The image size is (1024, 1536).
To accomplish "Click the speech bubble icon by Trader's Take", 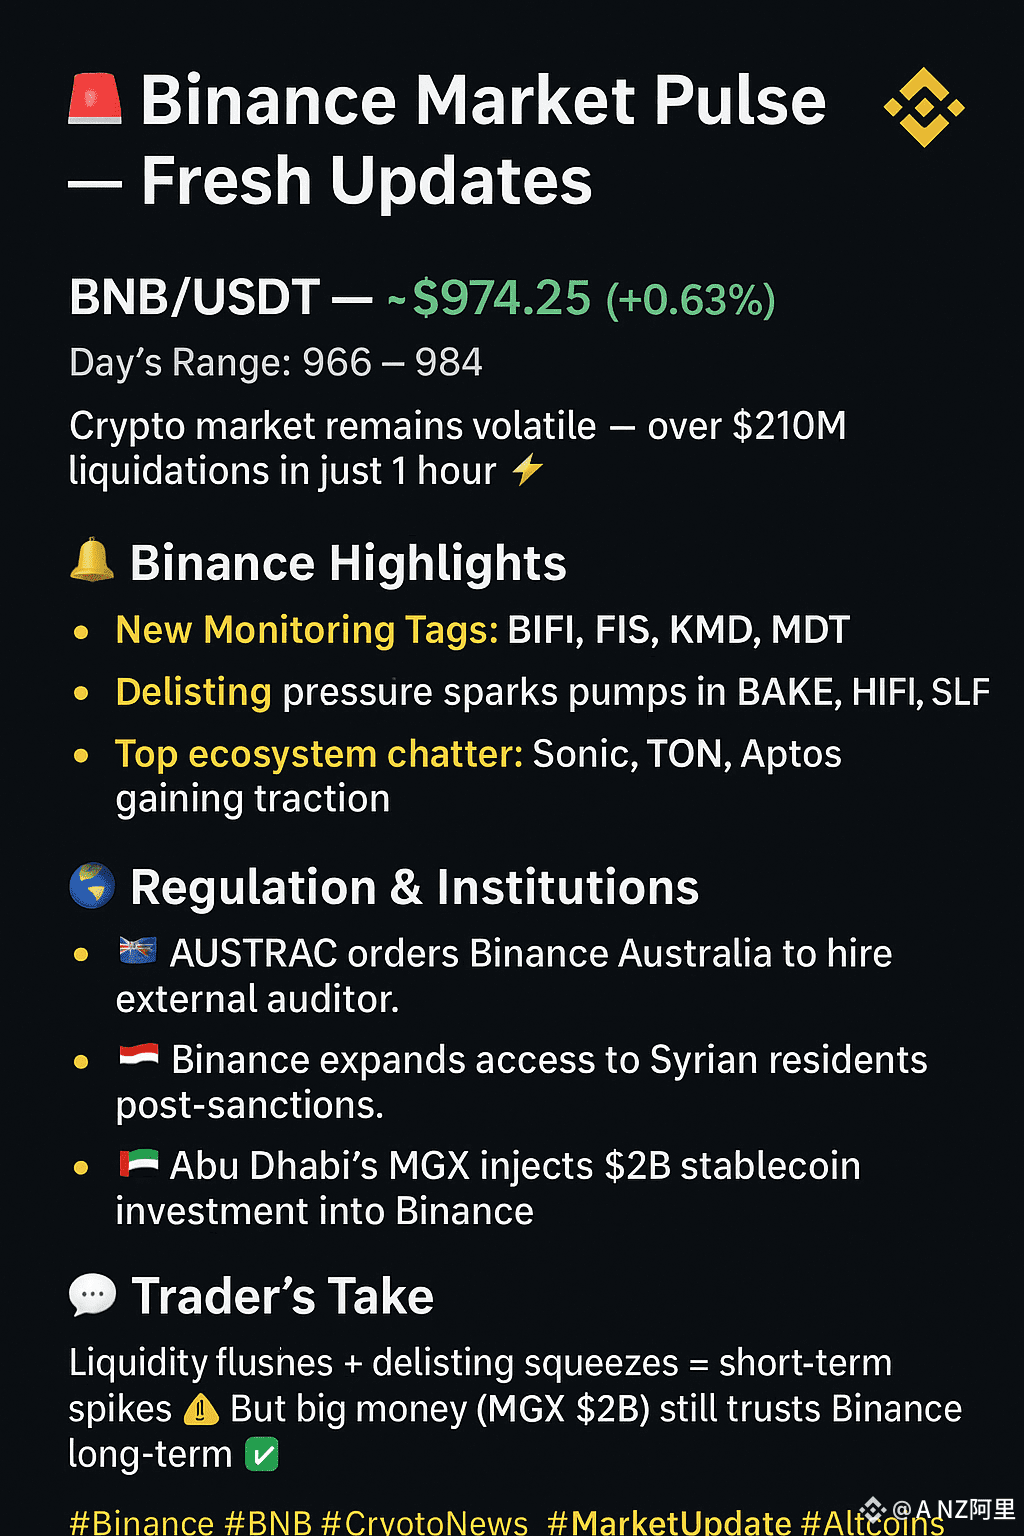I will [x=93, y=1296].
